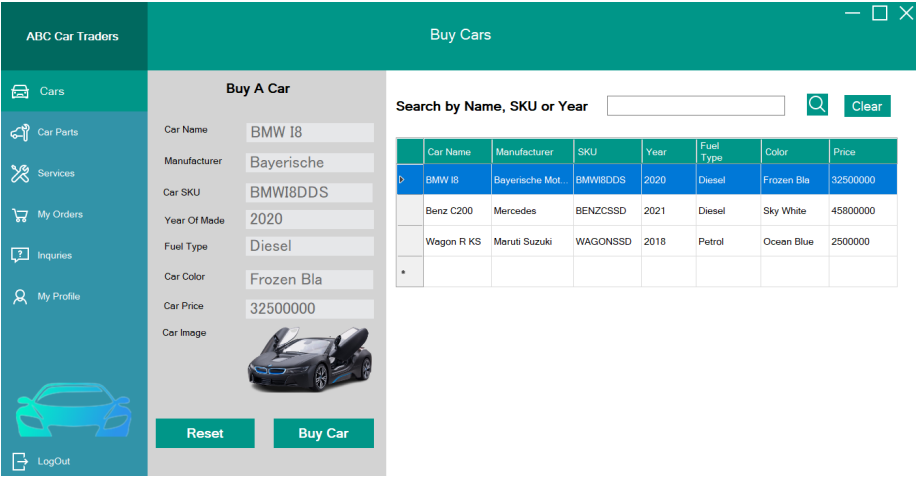916x478 pixels.
Task: Sort by the Manufacturer column header
Action: (533, 152)
